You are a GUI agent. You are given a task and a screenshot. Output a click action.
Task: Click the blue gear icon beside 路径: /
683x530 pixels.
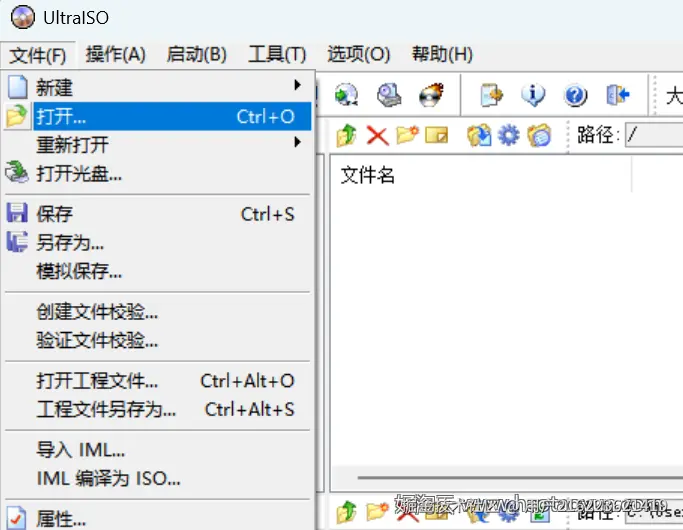(x=508, y=135)
